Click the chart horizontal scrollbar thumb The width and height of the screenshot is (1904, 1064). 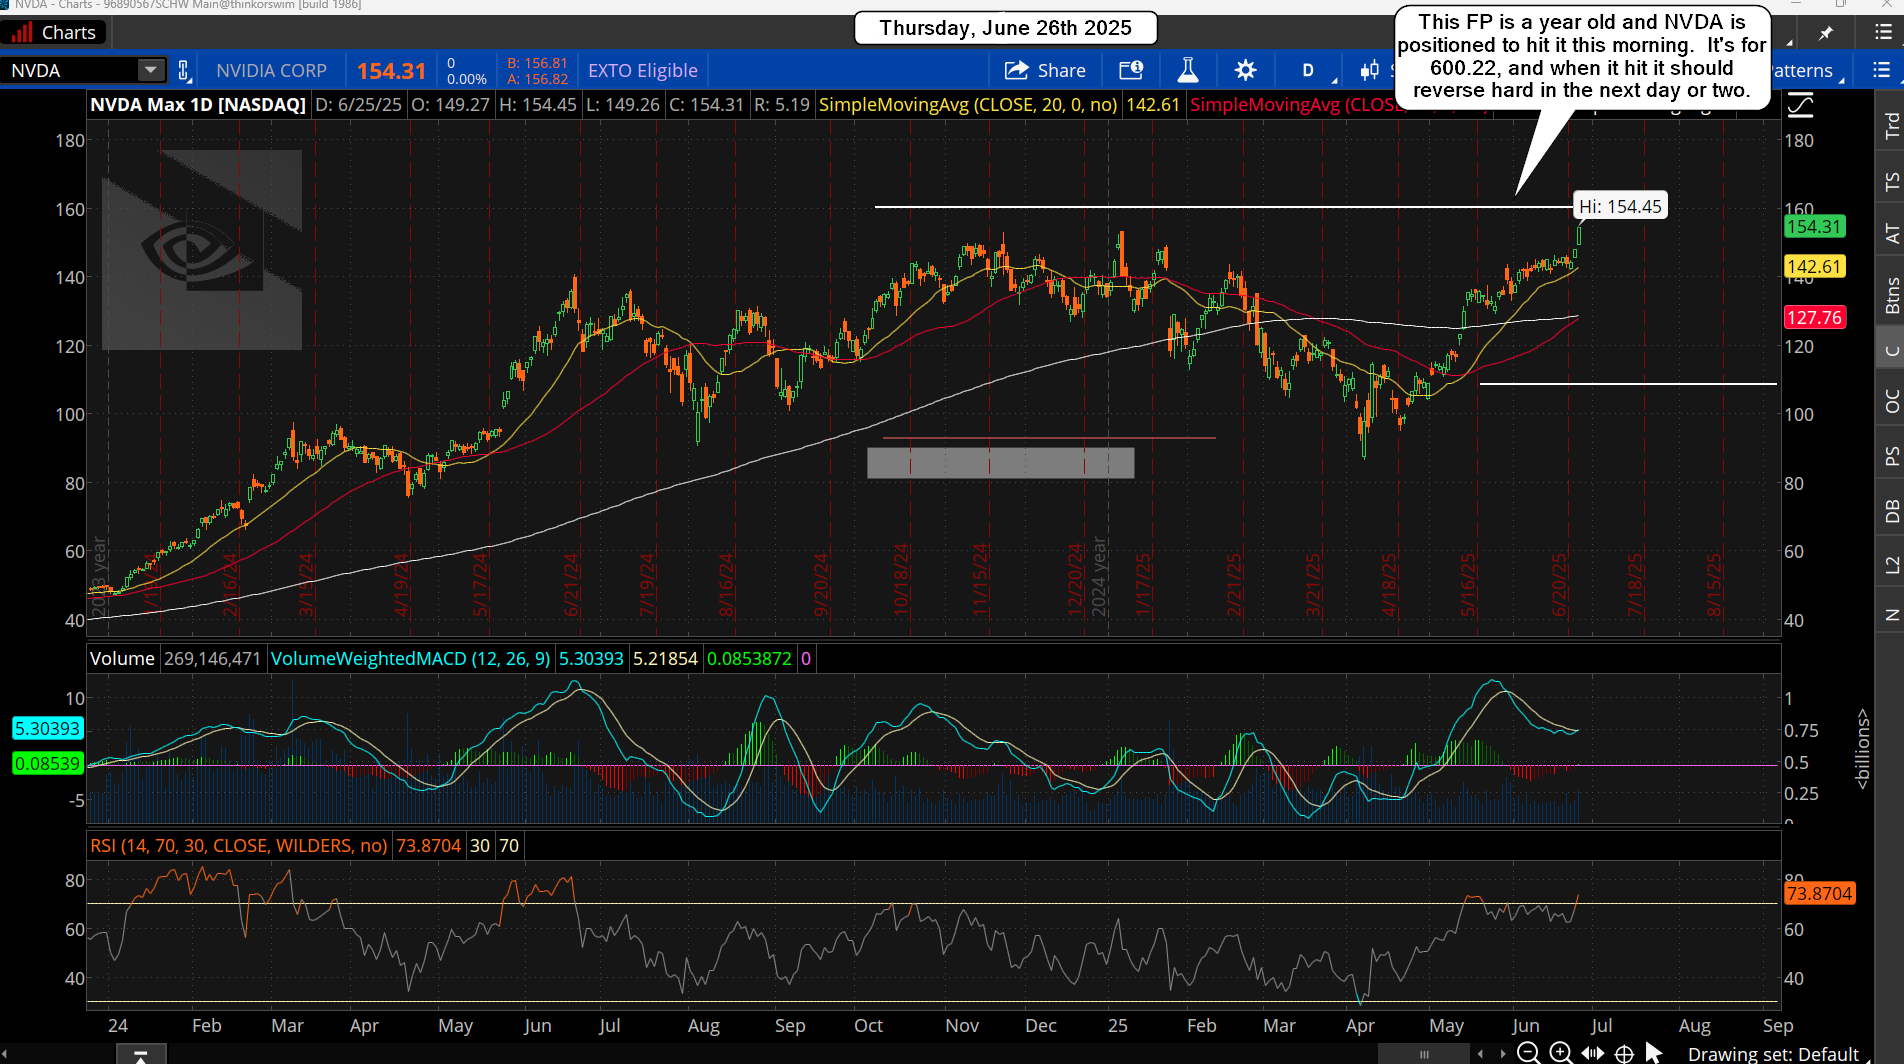1423,1054
